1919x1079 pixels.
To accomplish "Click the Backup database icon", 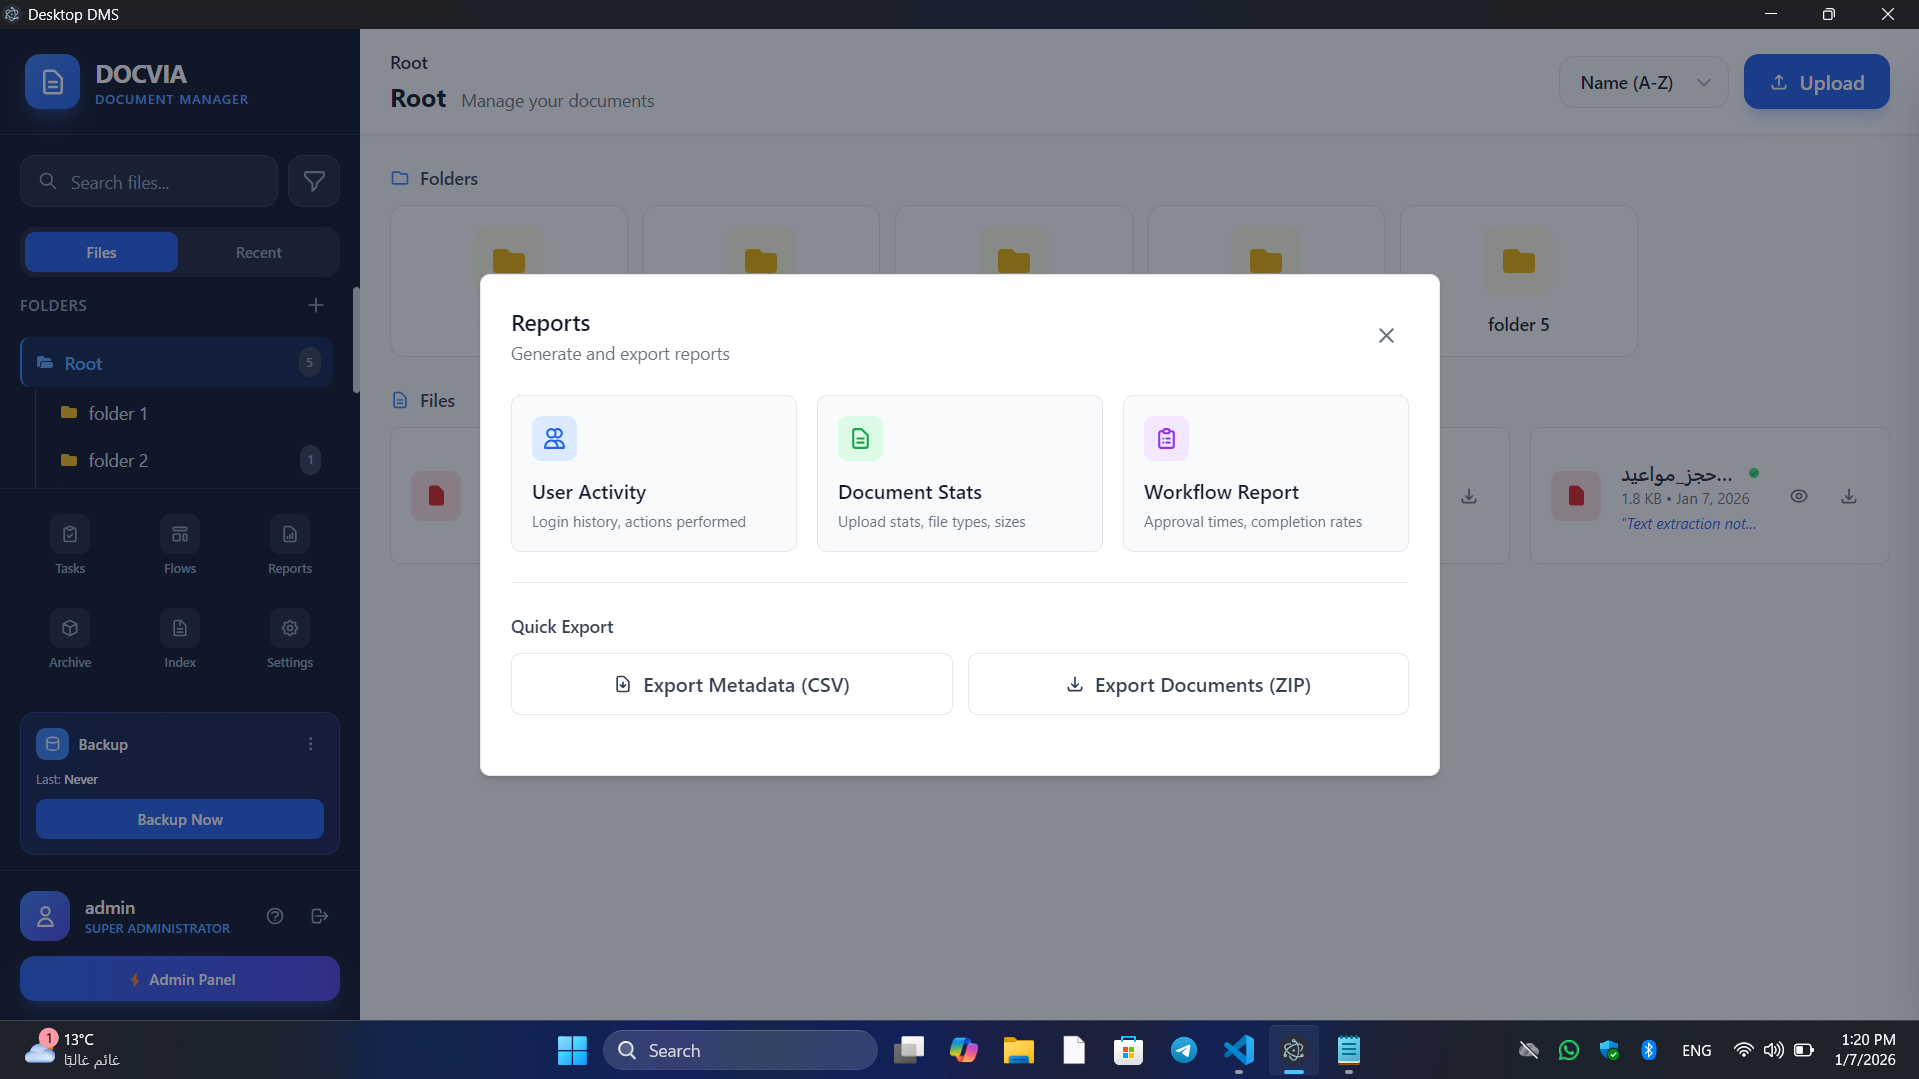I will pos(53,744).
